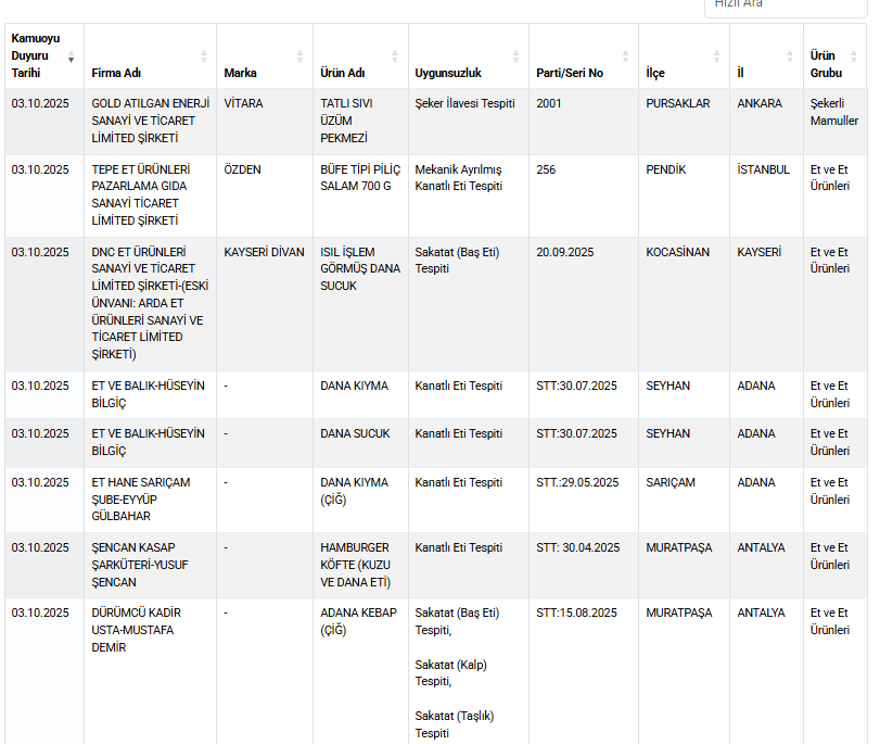Screen dimensions: 880x744
Task: Sort using the Uygunsuzluk header arrows icon
Action: [516, 57]
